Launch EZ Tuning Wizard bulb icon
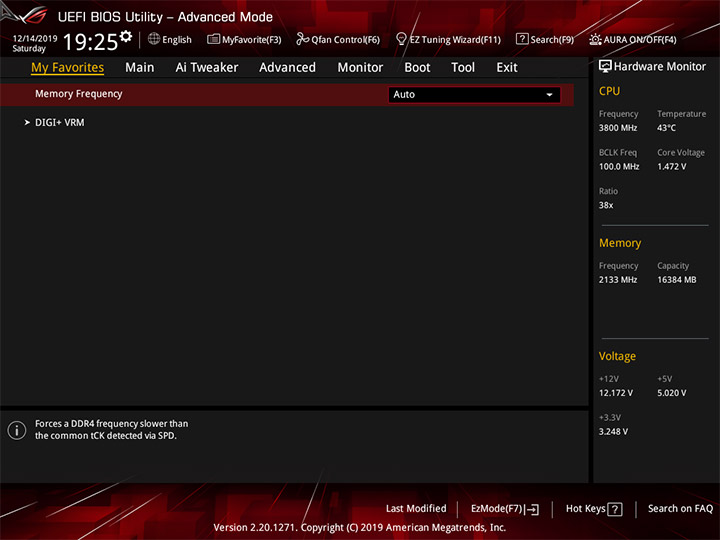This screenshot has height=540, width=720. pos(401,39)
